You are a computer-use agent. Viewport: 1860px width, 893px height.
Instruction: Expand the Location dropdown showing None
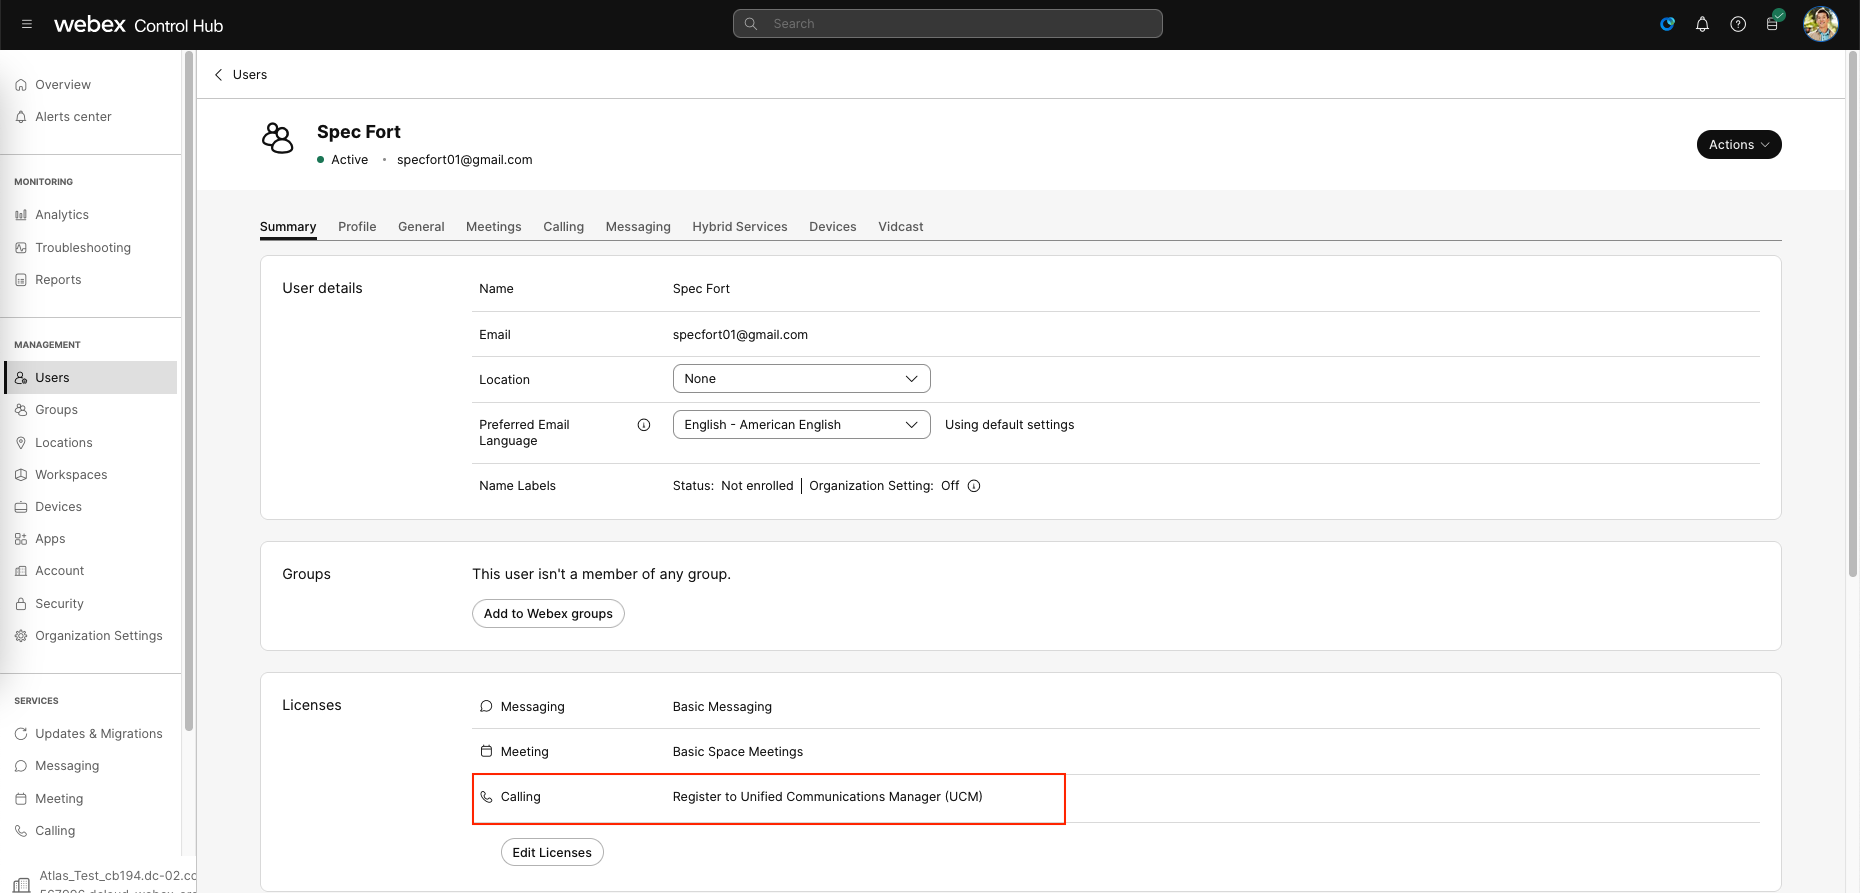(x=801, y=379)
